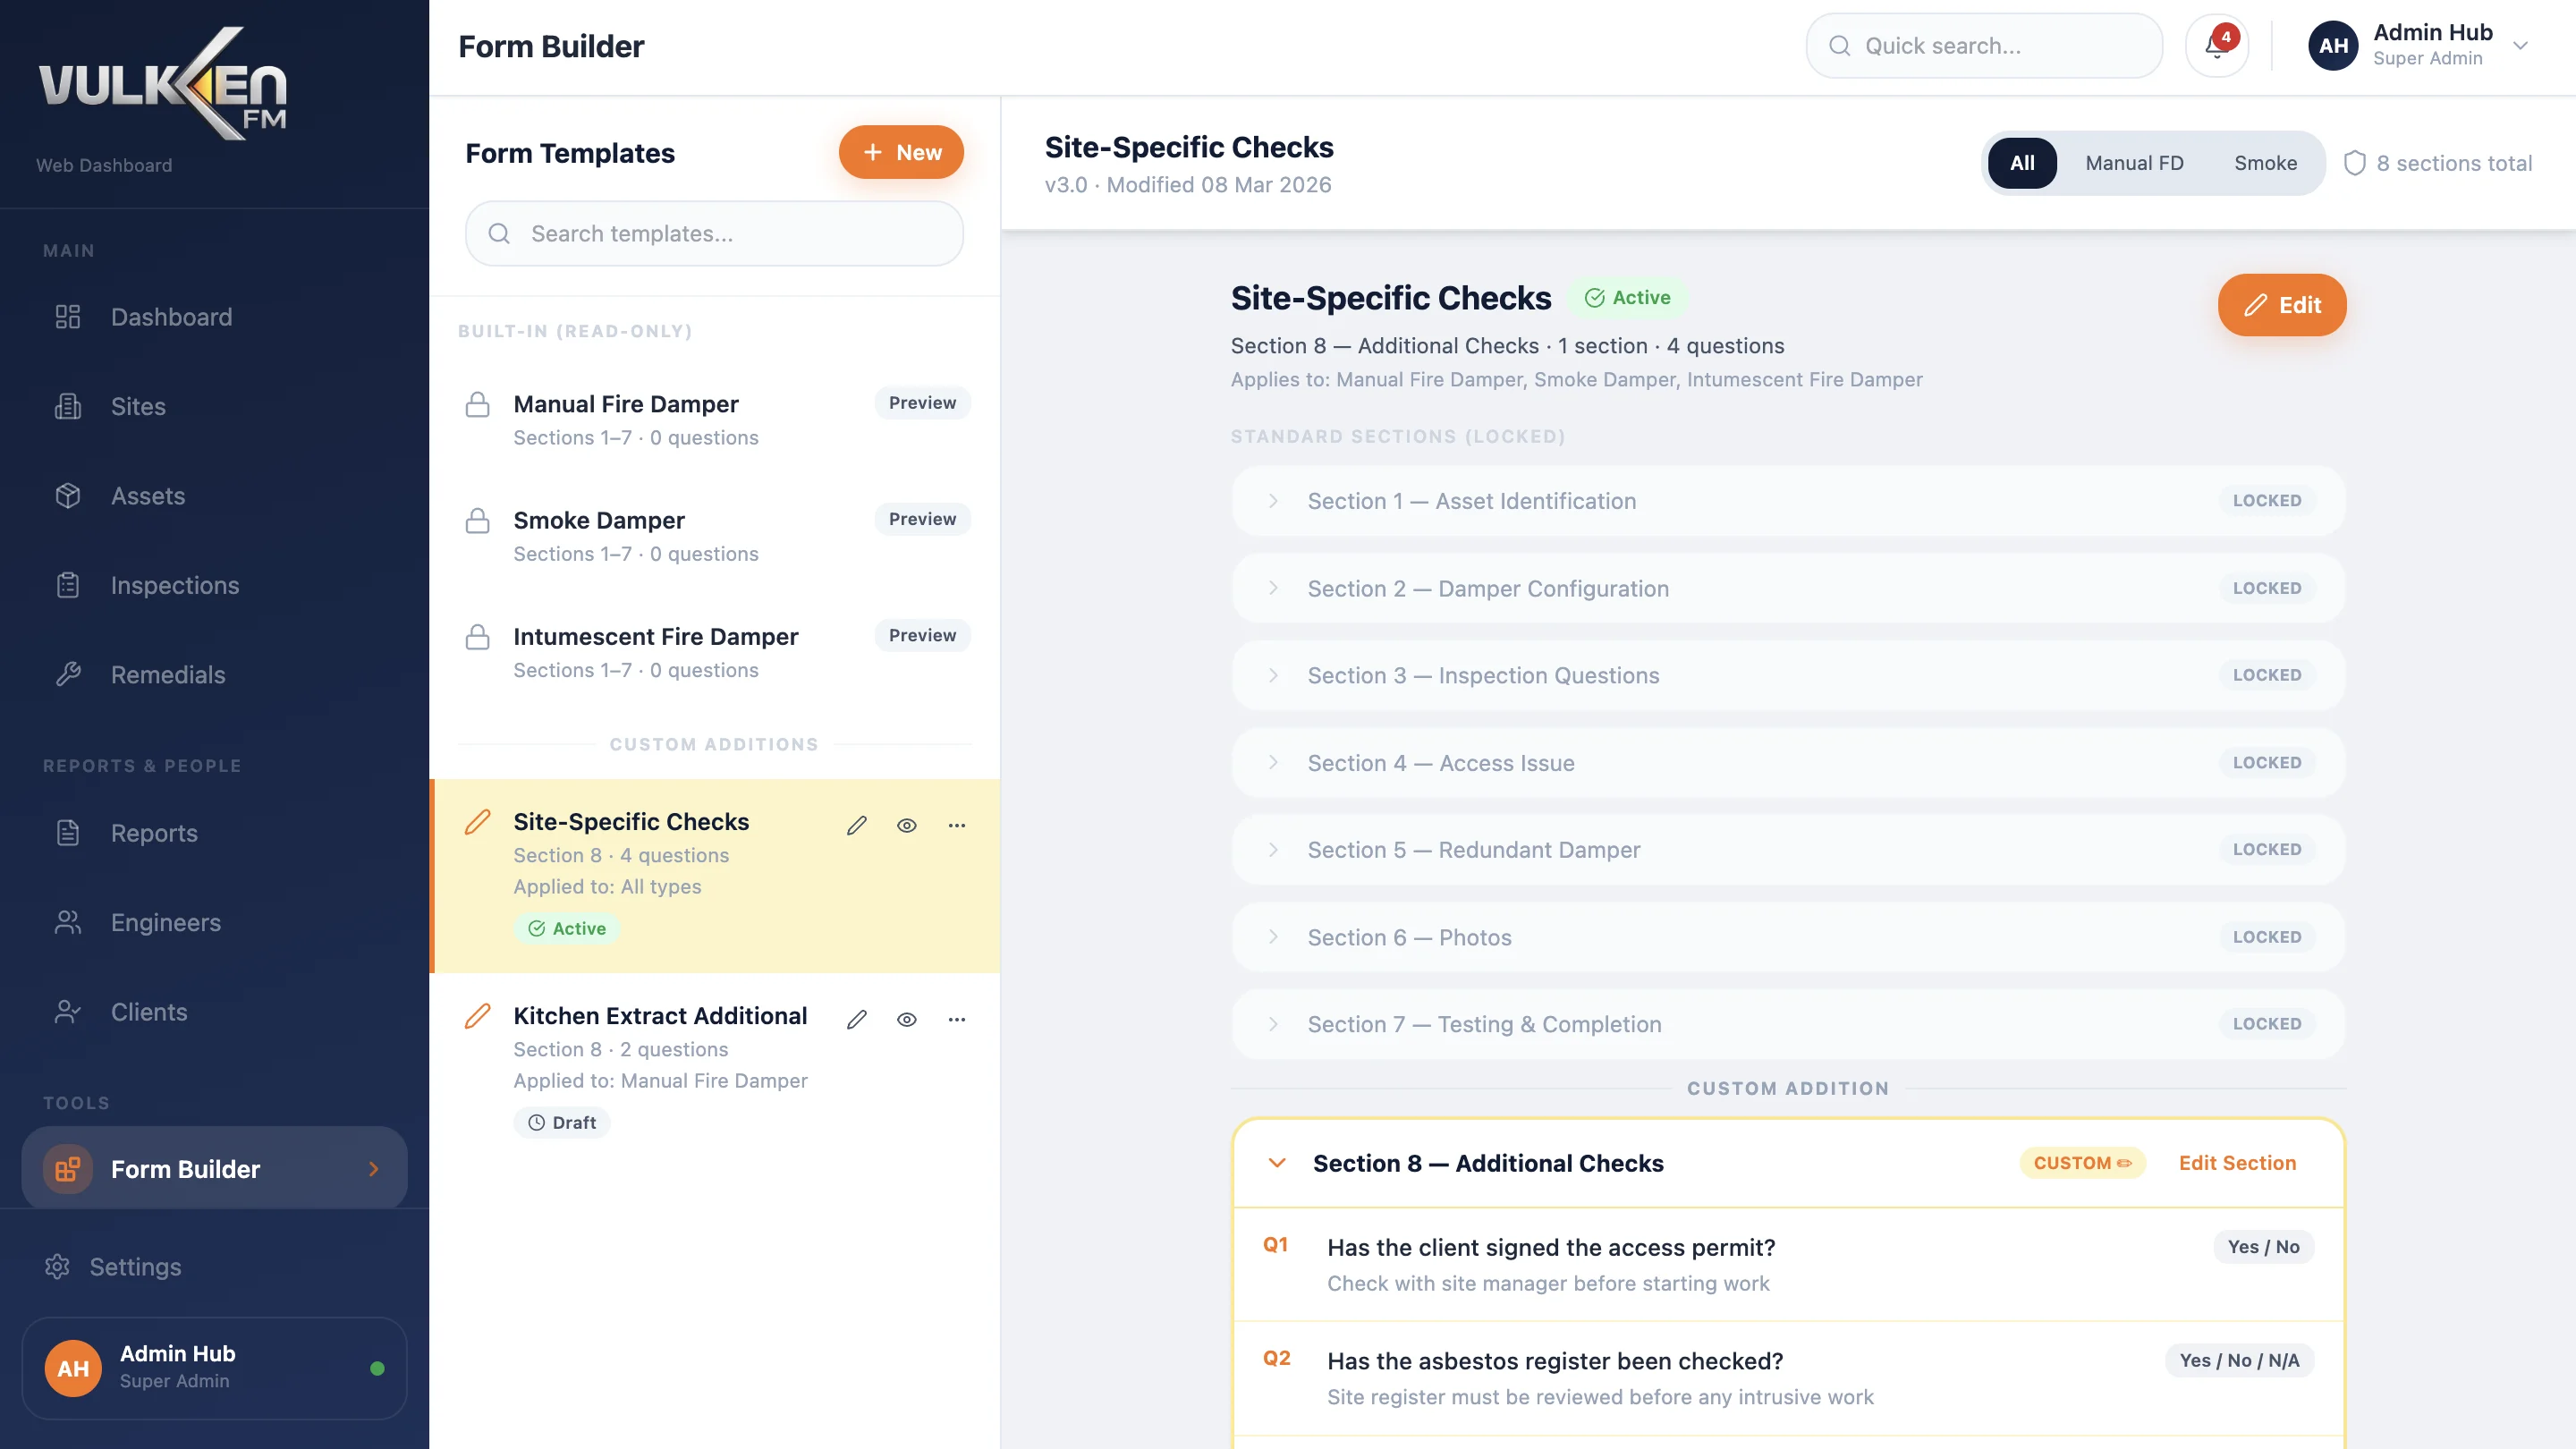Select the Sites icon in the sidebar
2576x1449 pixels.
[x=68, y=406]
